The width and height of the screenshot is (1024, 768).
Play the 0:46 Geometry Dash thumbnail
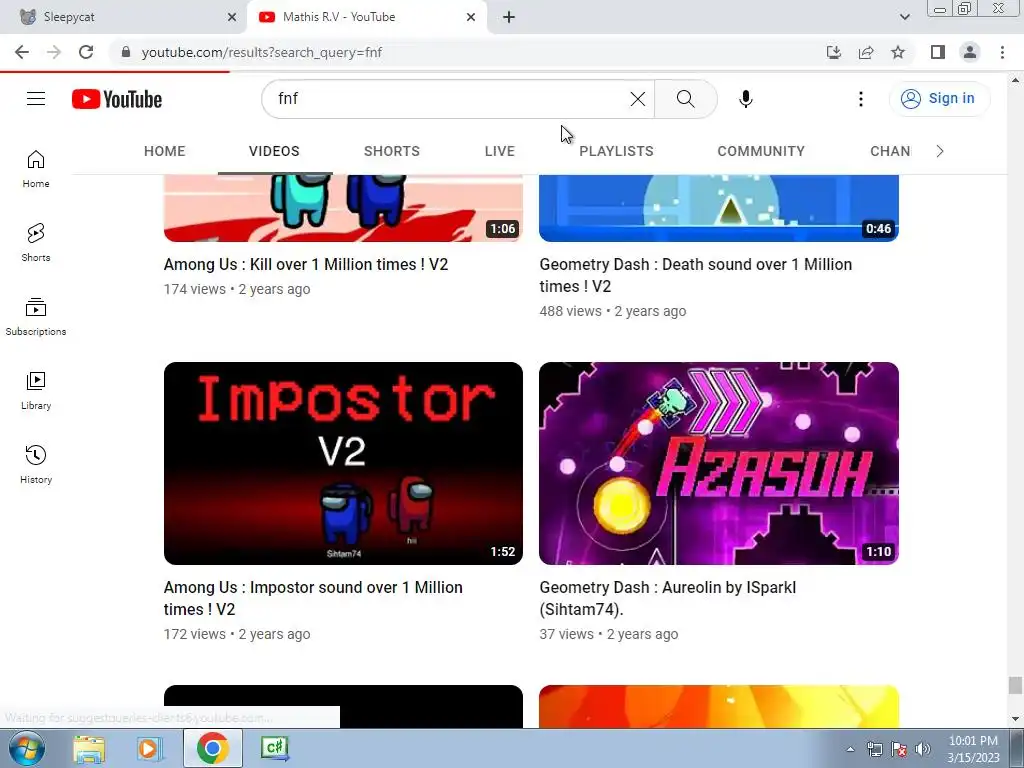tap(719, 208)
